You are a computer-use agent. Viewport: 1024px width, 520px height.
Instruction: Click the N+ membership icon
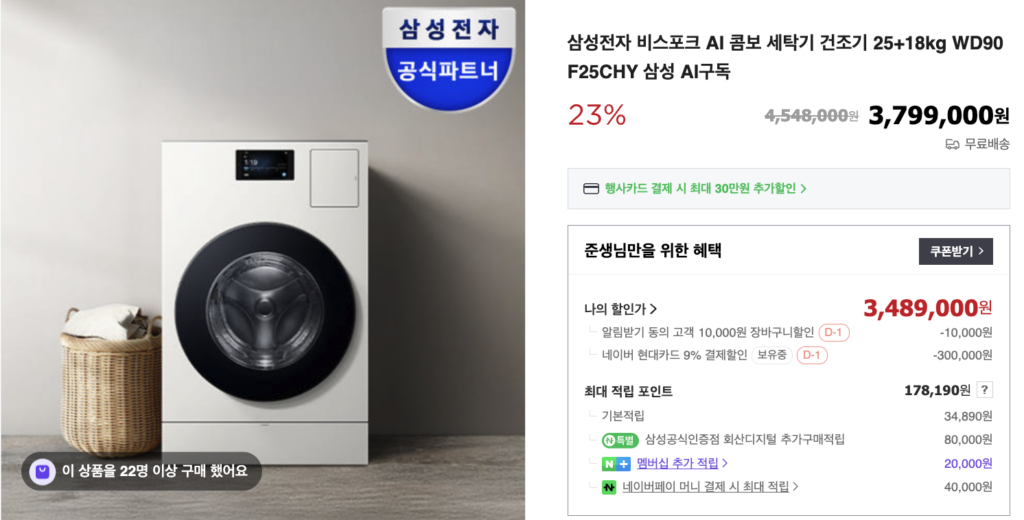coord(616,464)
